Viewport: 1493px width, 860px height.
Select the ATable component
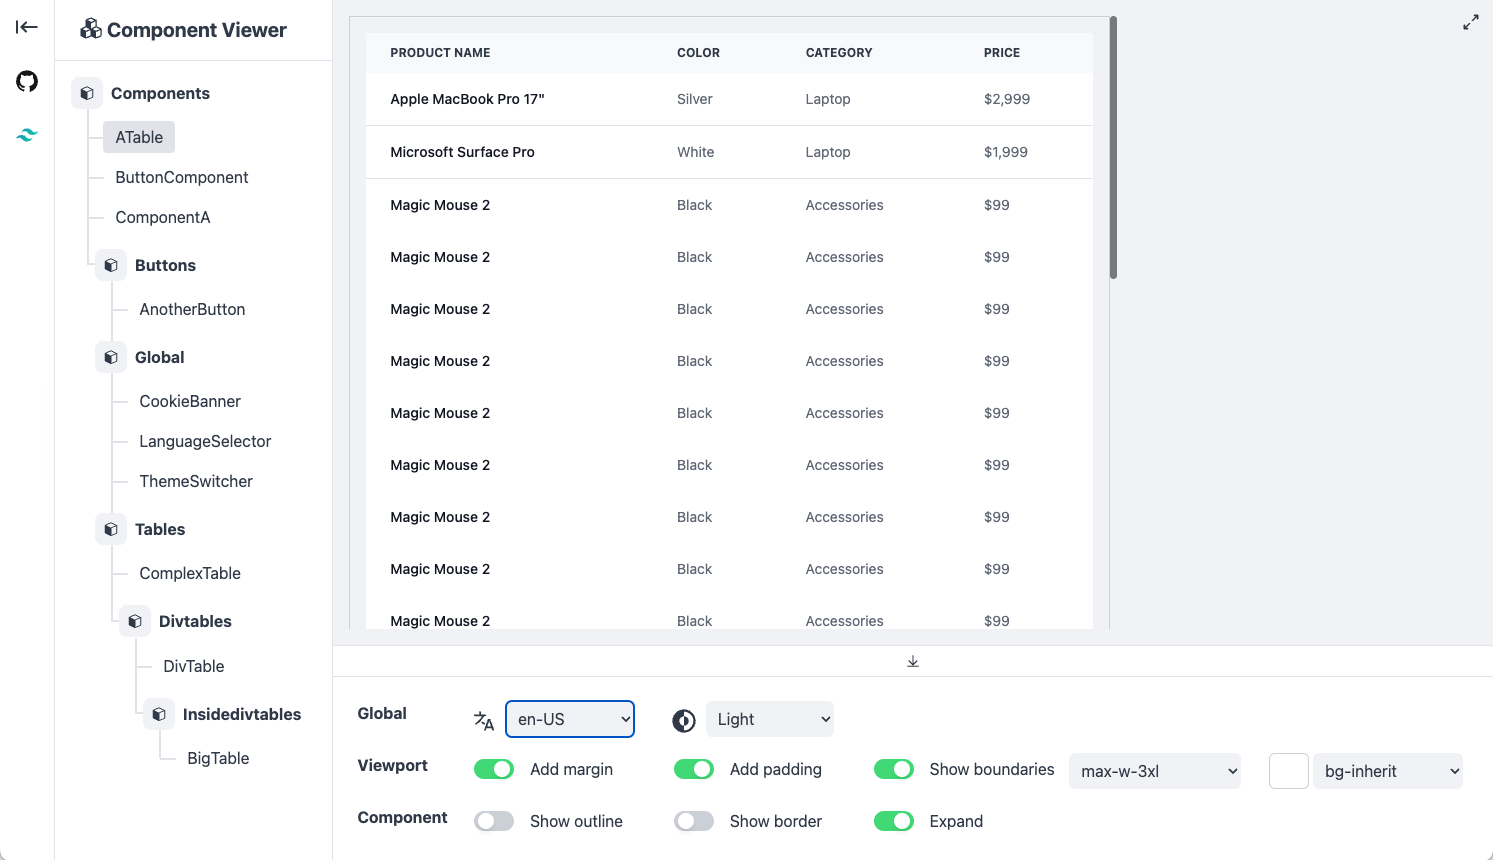tap(139, 137)
